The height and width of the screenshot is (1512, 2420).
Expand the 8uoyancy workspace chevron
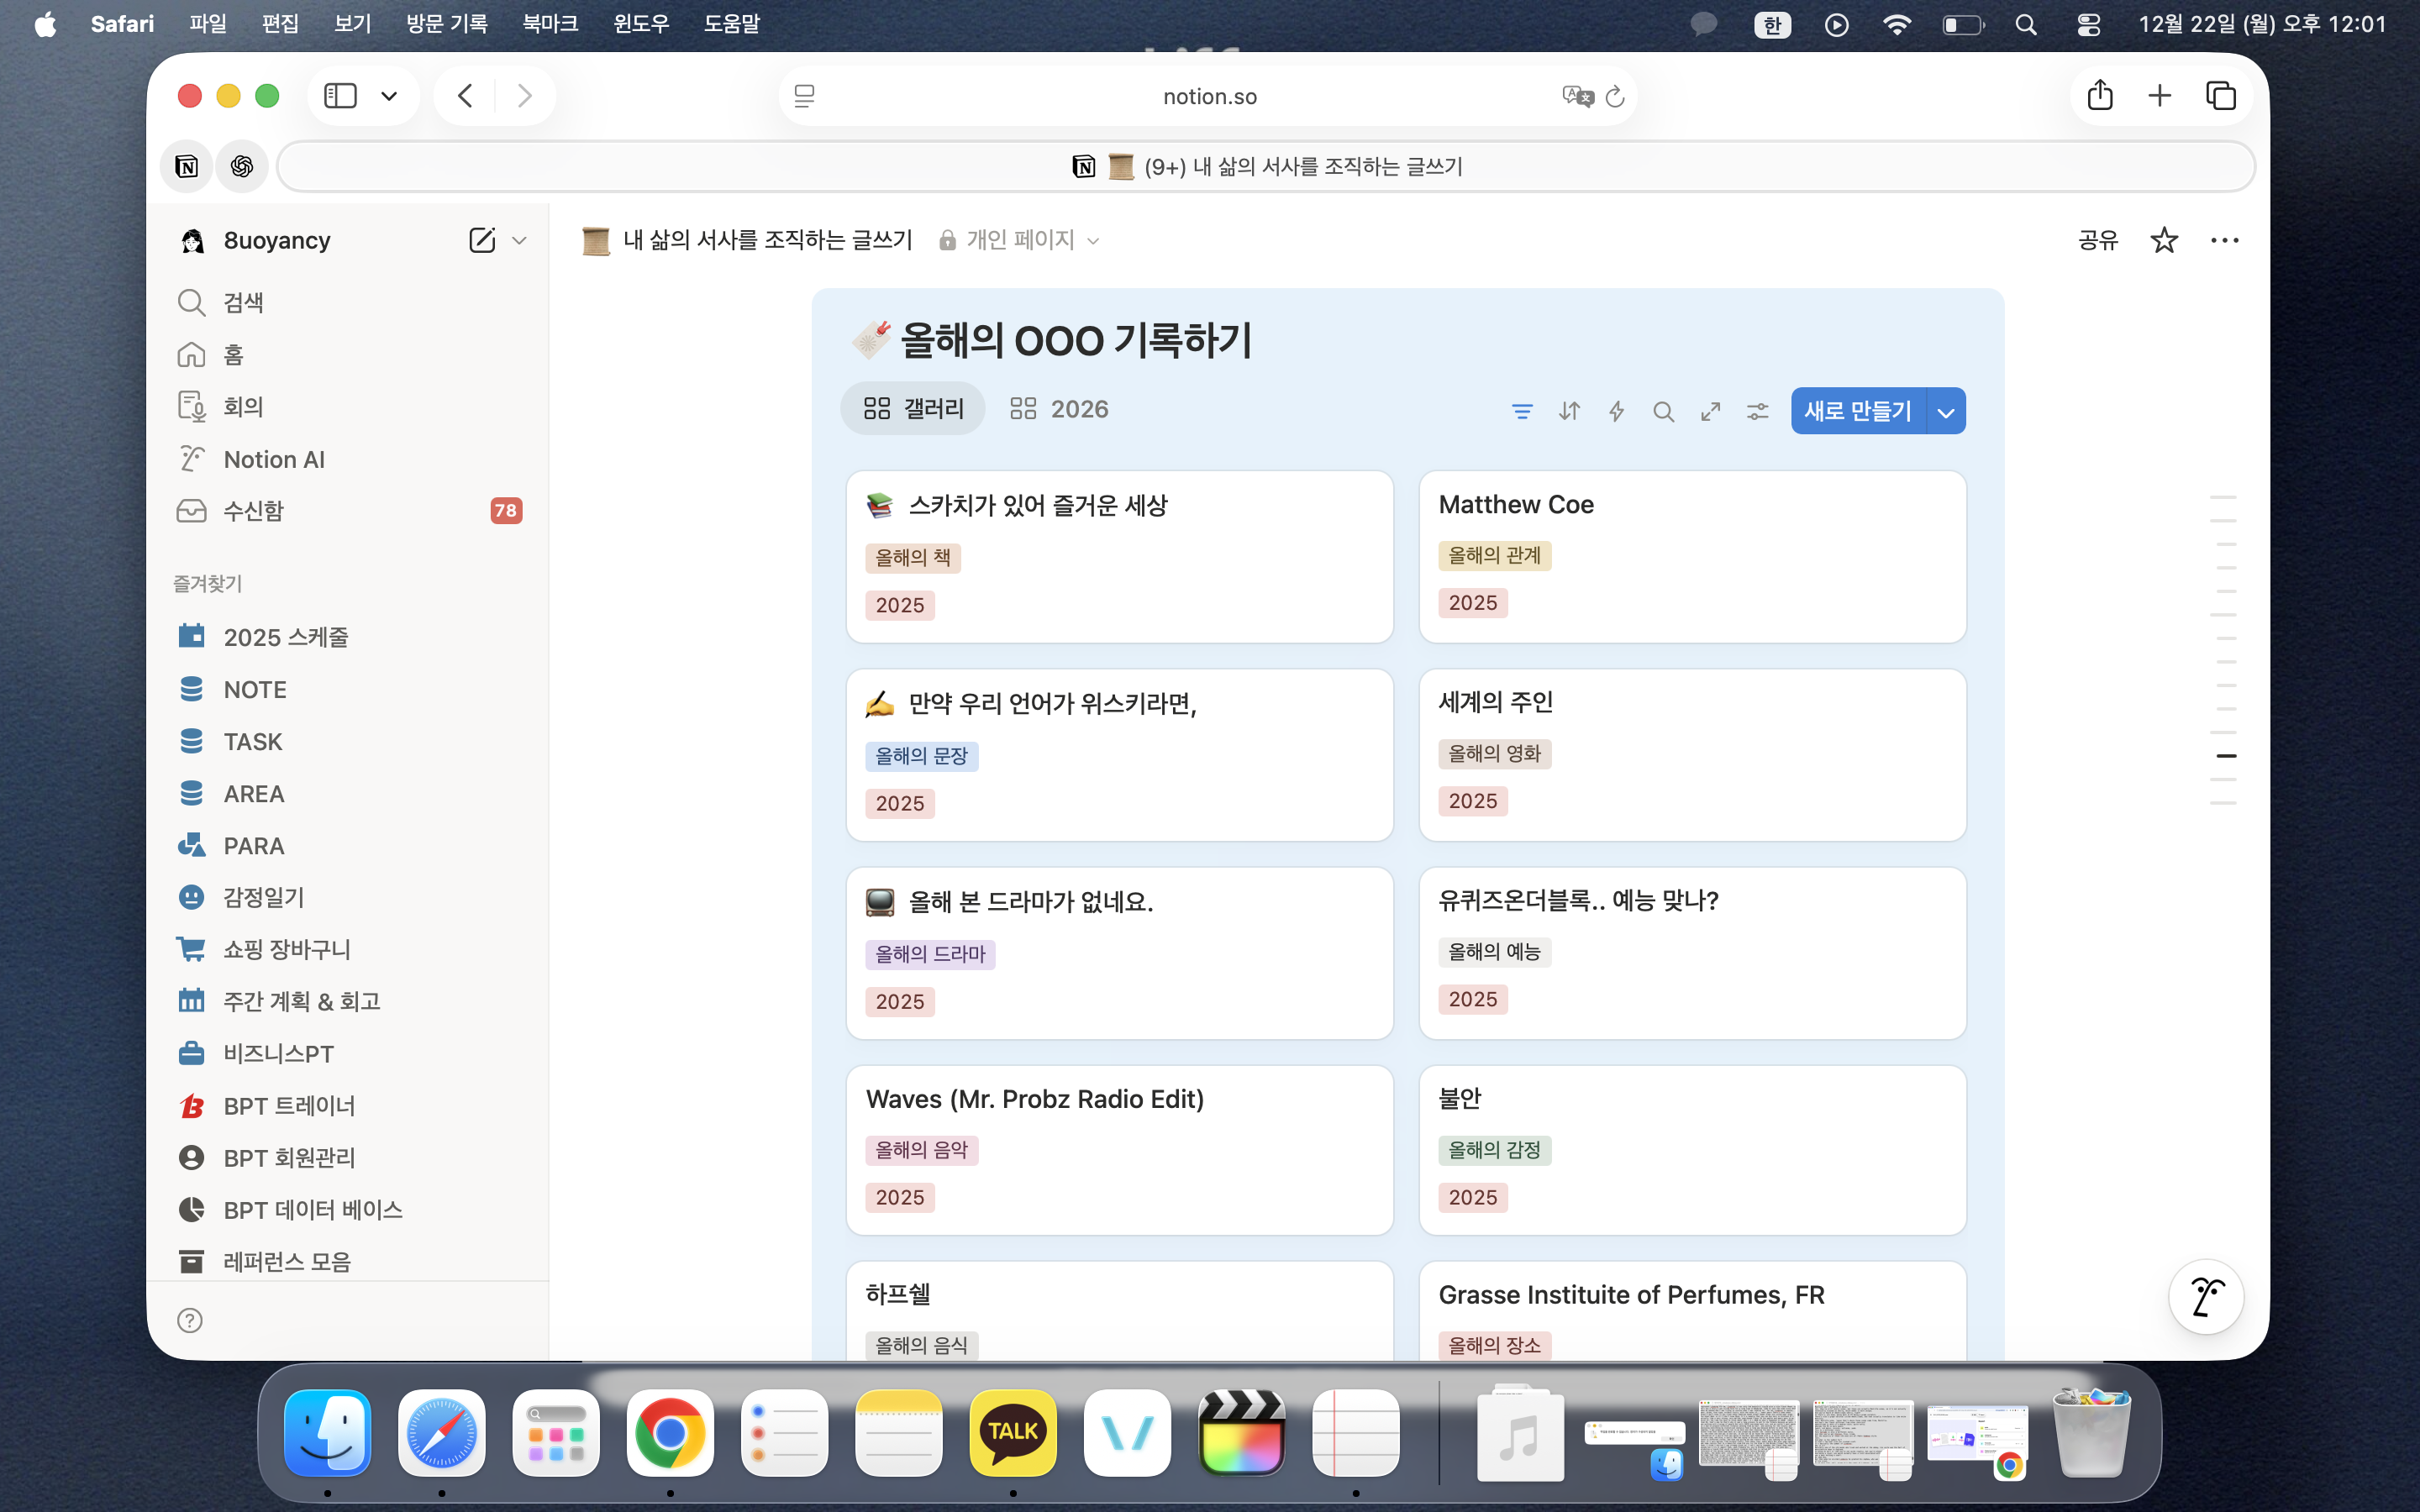tap(519, 240)
